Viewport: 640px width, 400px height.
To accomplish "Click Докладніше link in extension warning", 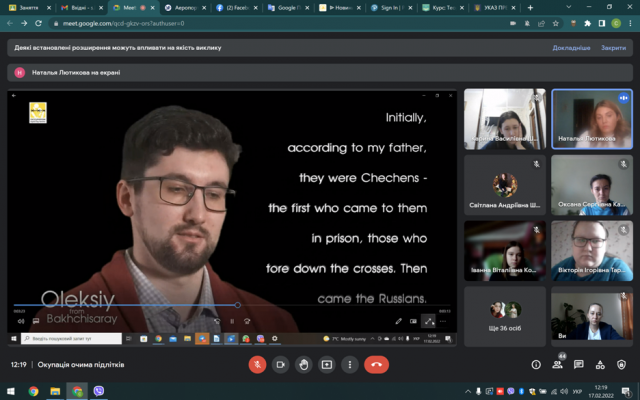I will click(x=571, y=48).
